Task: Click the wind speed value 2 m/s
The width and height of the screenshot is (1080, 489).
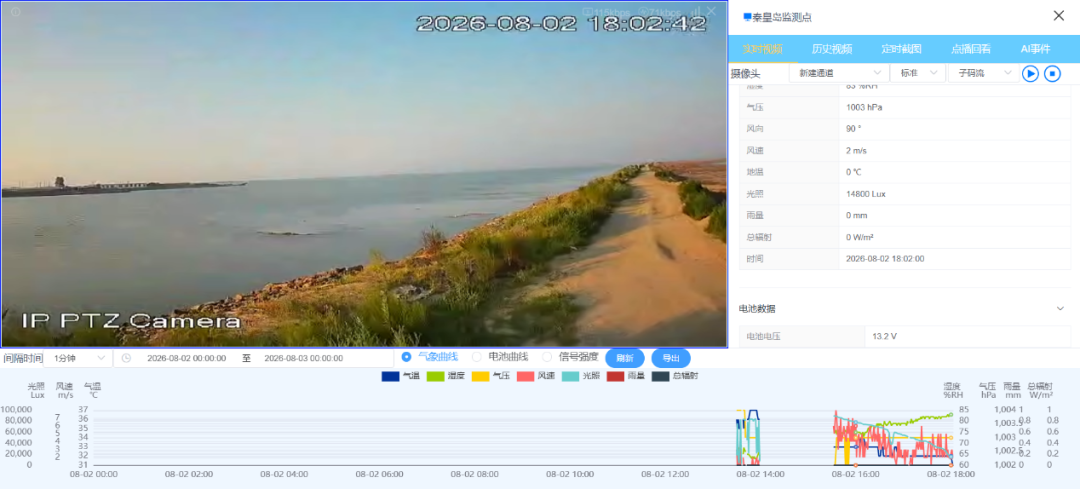Action: 856,151
